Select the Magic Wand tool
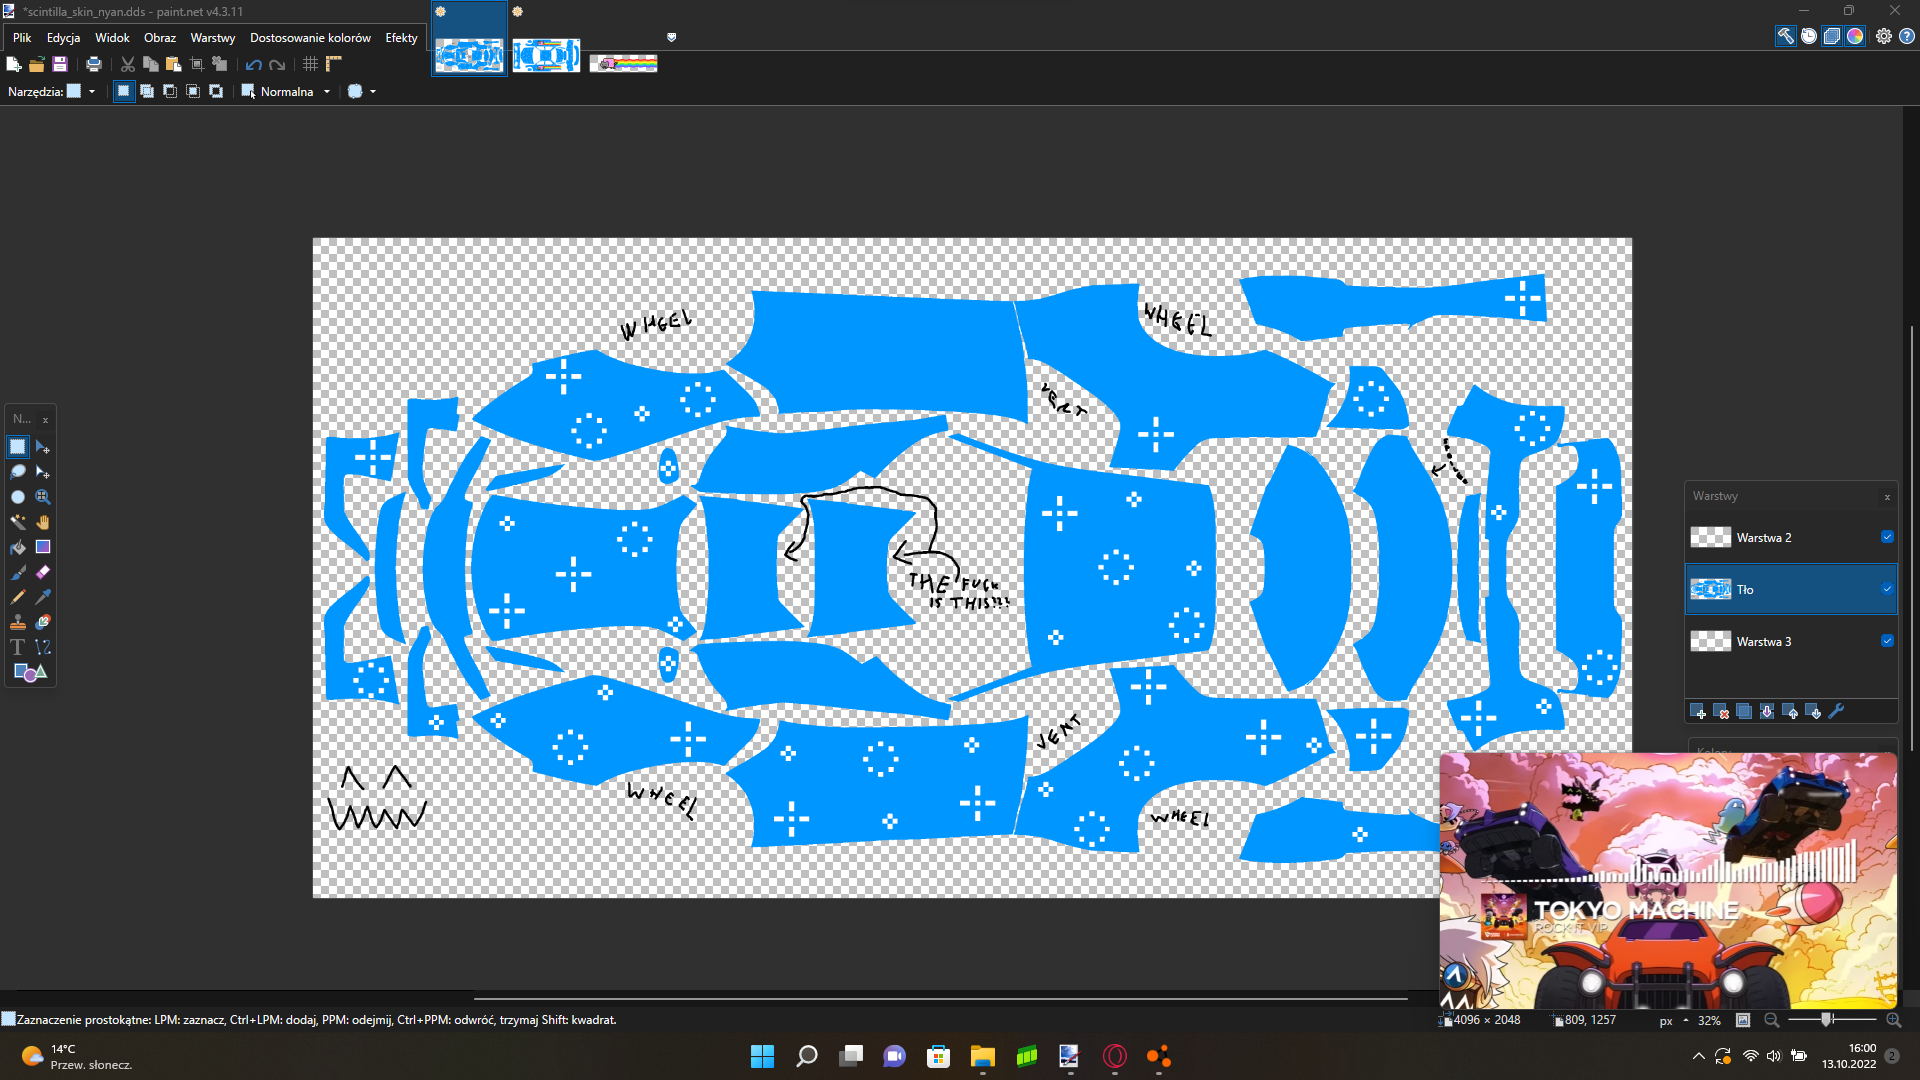 [x=18, y=522]
